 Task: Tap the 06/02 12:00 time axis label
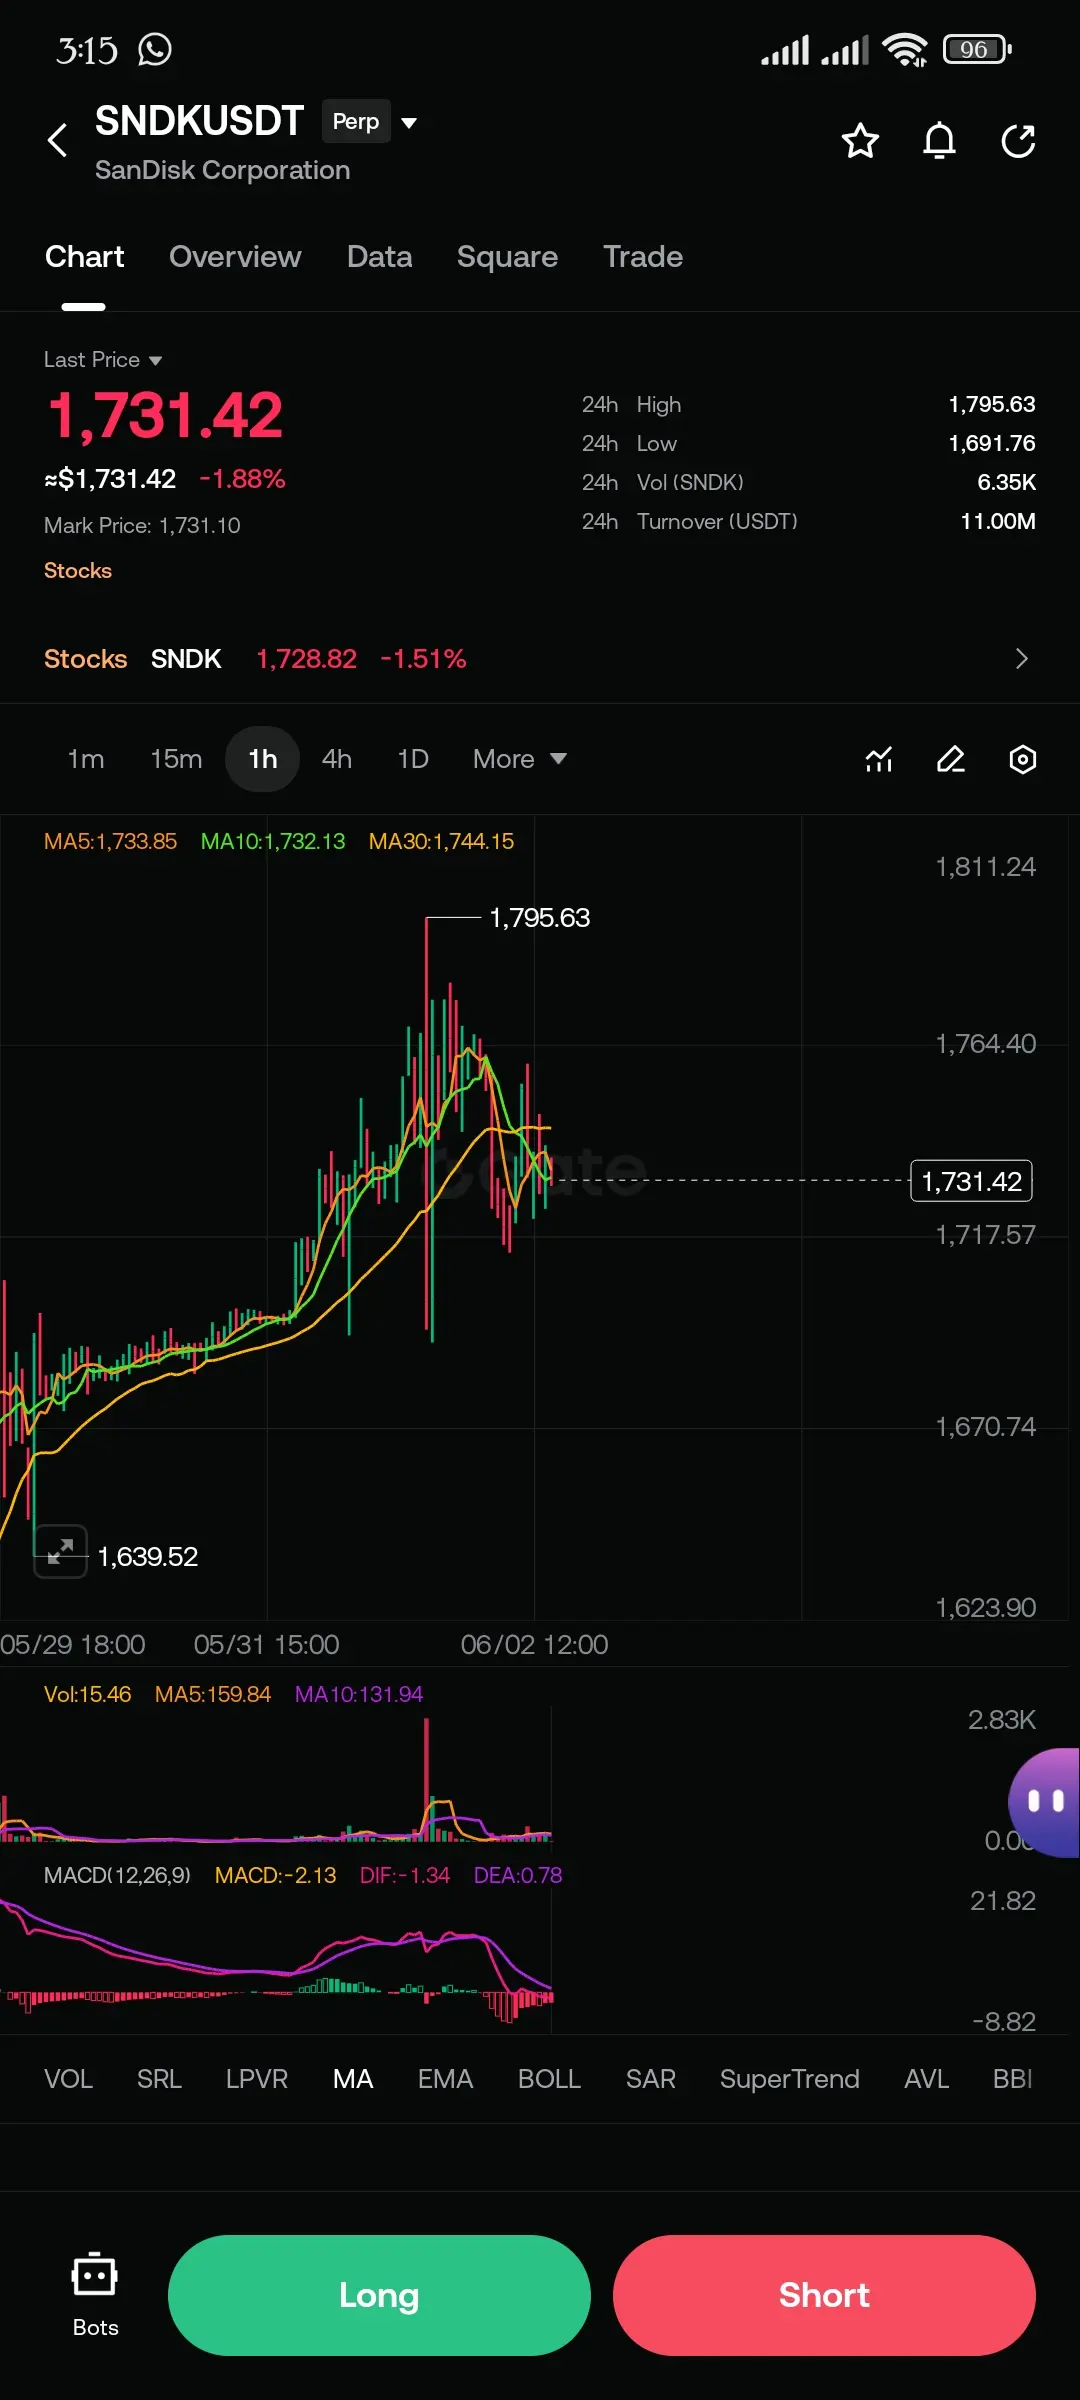(534, 1644)
